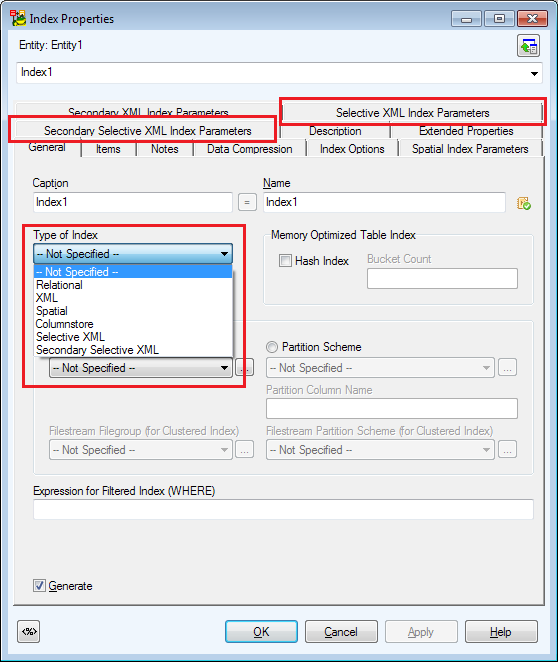Viewport: 558px width, 662px height.
Task: Click the Expression for Filtered Index field
Action: 283,509
